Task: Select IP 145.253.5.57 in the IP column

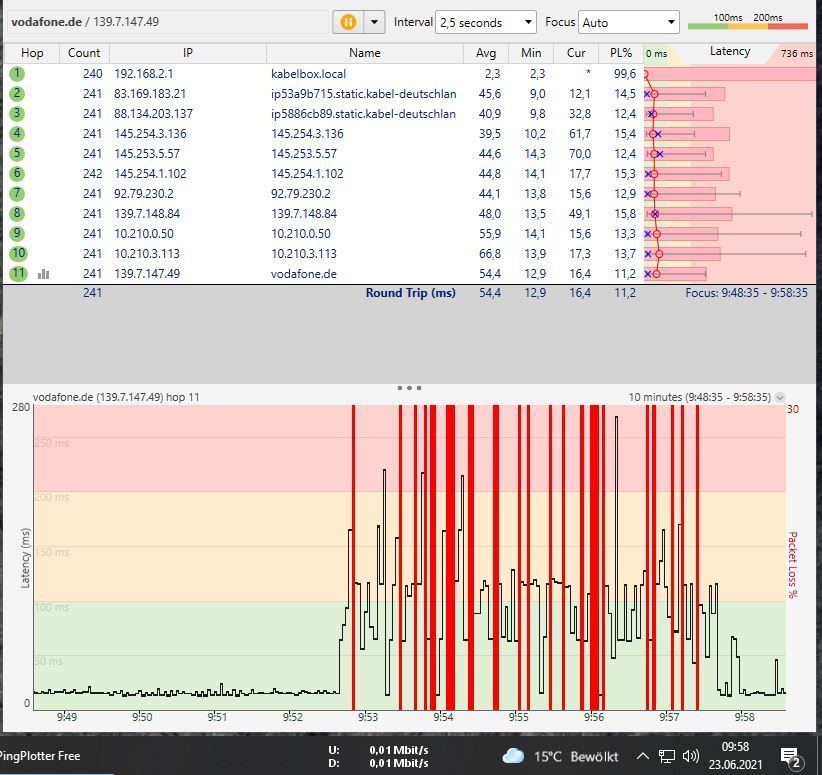Action: (x=147, y=154)
